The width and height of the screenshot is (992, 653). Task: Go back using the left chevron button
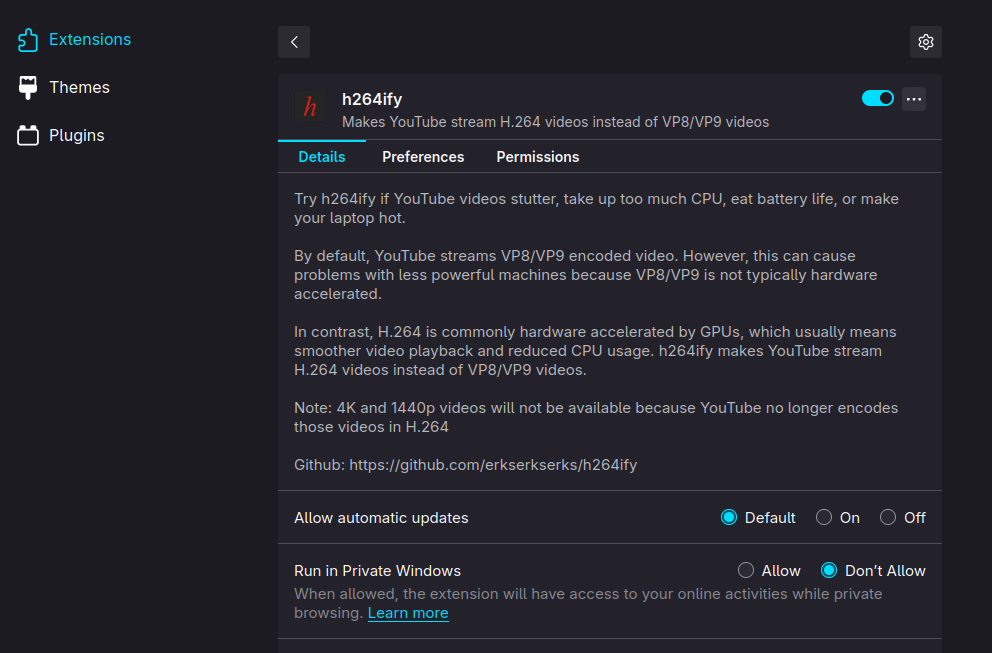coord(294,42)
